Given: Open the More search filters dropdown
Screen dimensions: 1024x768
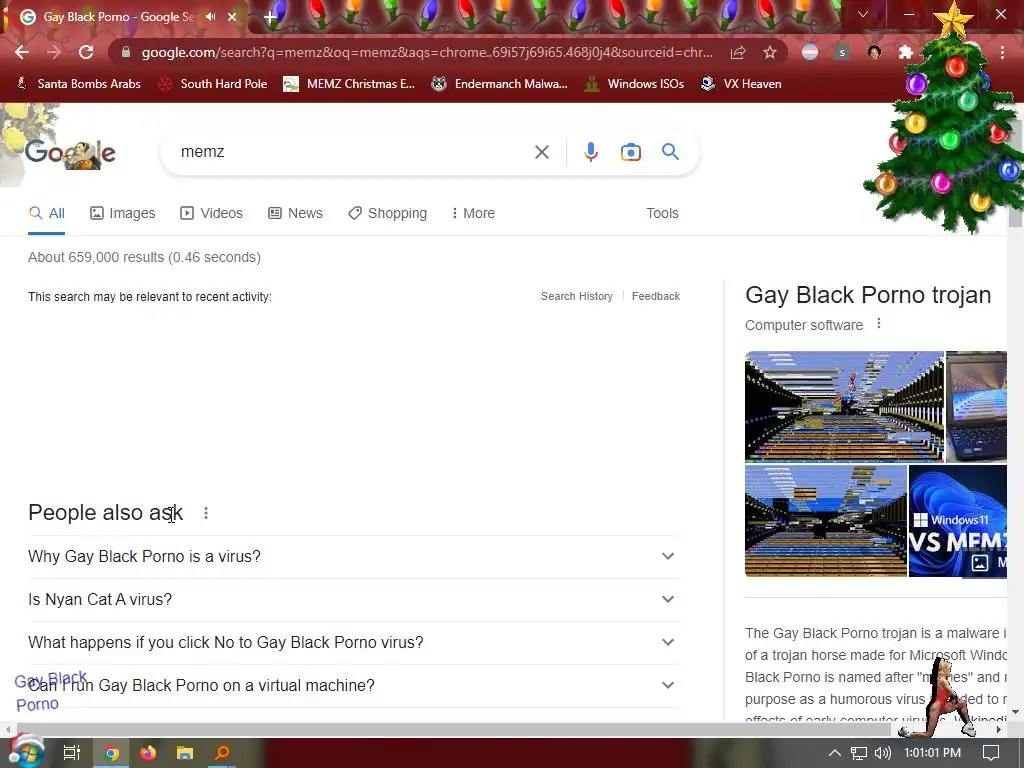Looking at the screenshot, I should 473,214.
